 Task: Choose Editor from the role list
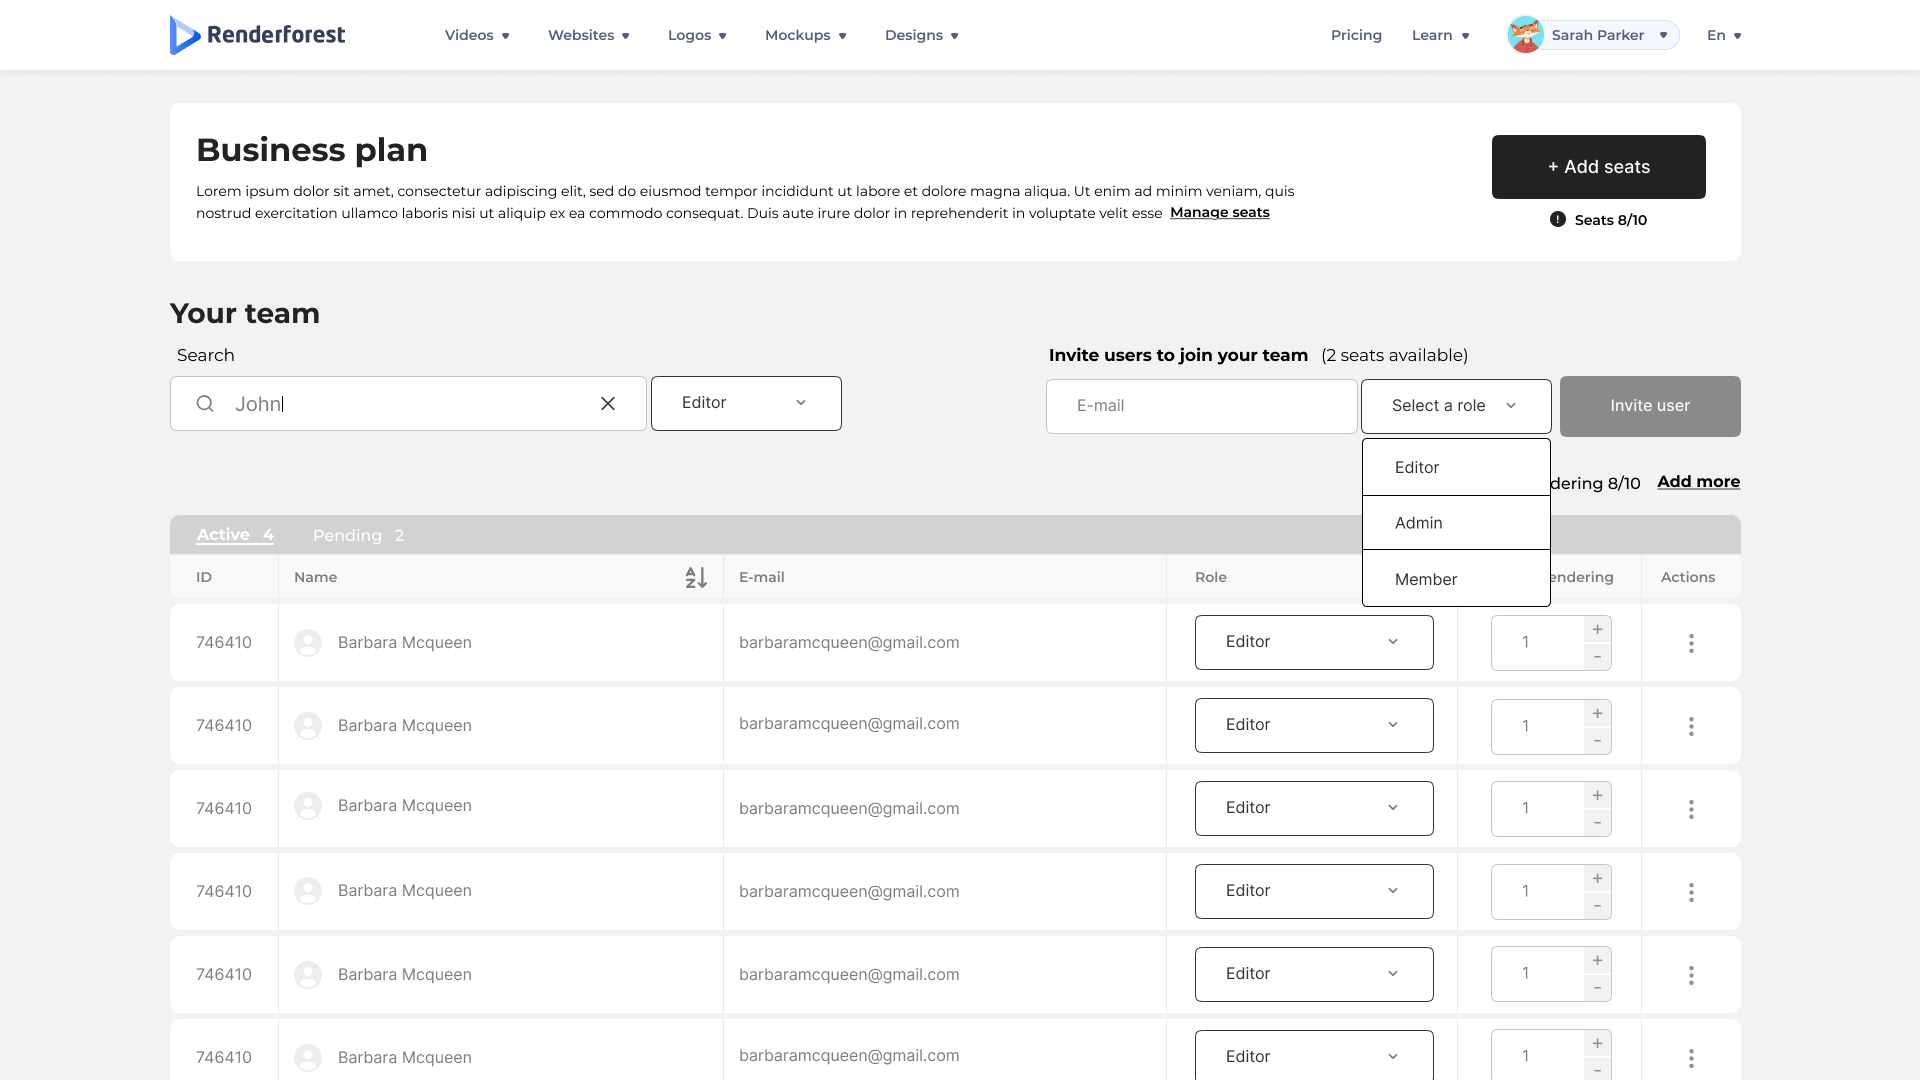1456,467
